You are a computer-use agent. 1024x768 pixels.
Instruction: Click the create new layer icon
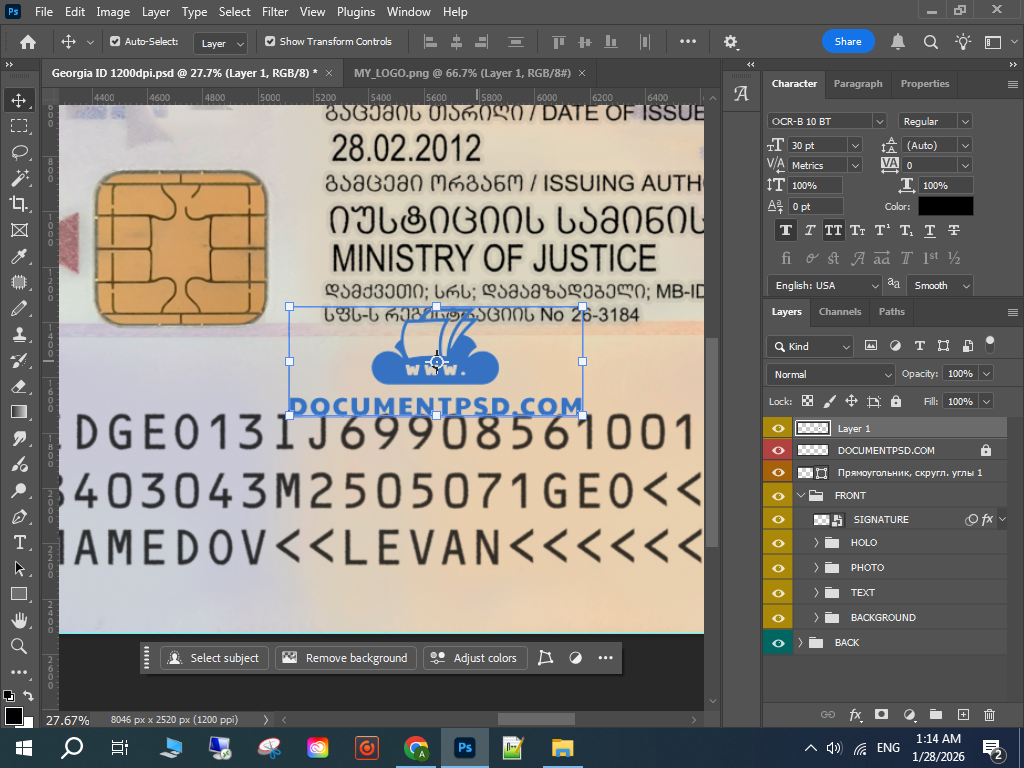(963, 715)
